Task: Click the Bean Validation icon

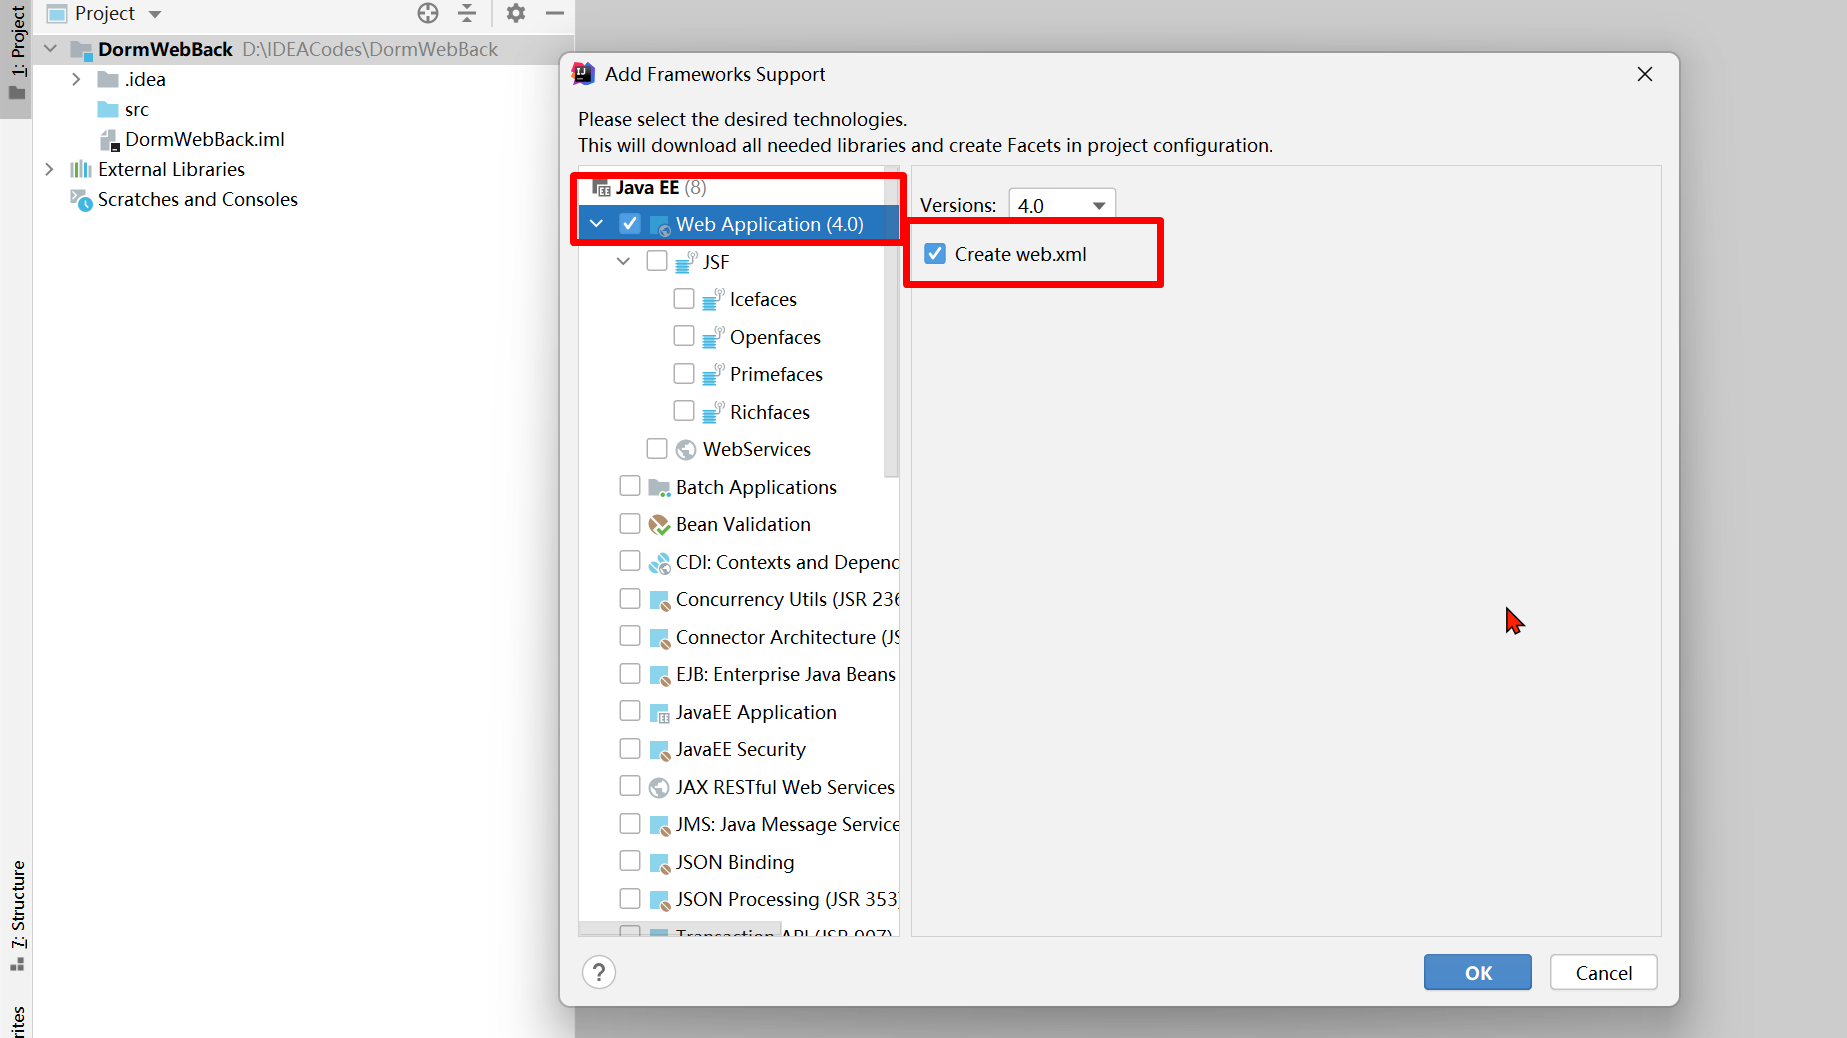Action: [659, 524]
